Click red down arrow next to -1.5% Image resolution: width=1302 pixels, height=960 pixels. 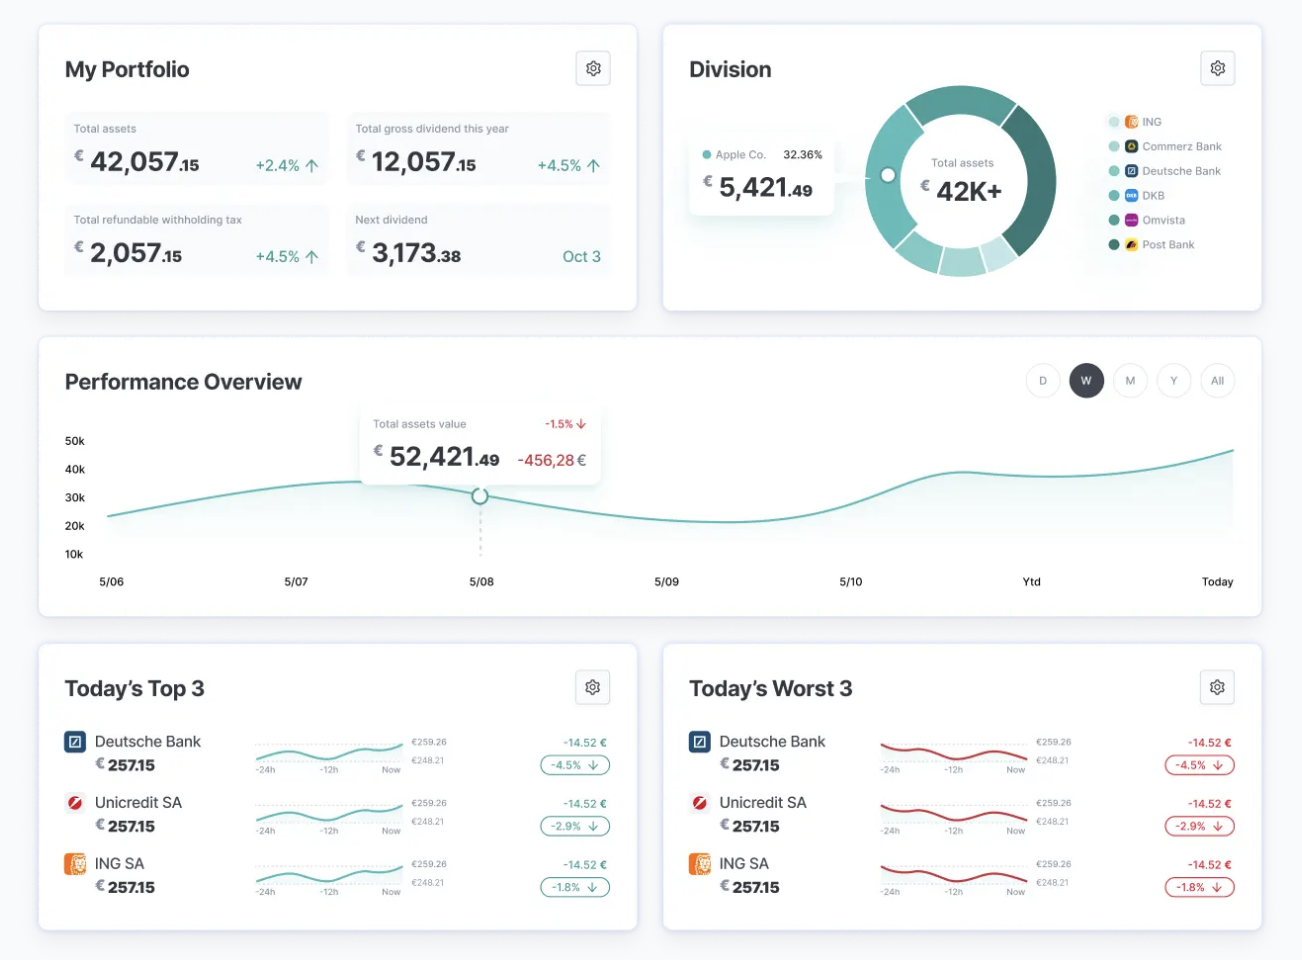(x=581, y=424)
